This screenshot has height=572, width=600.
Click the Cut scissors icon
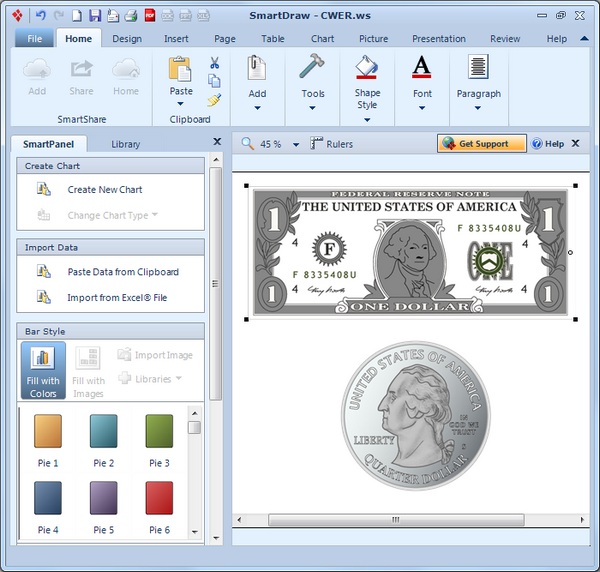tap(214, 63)
